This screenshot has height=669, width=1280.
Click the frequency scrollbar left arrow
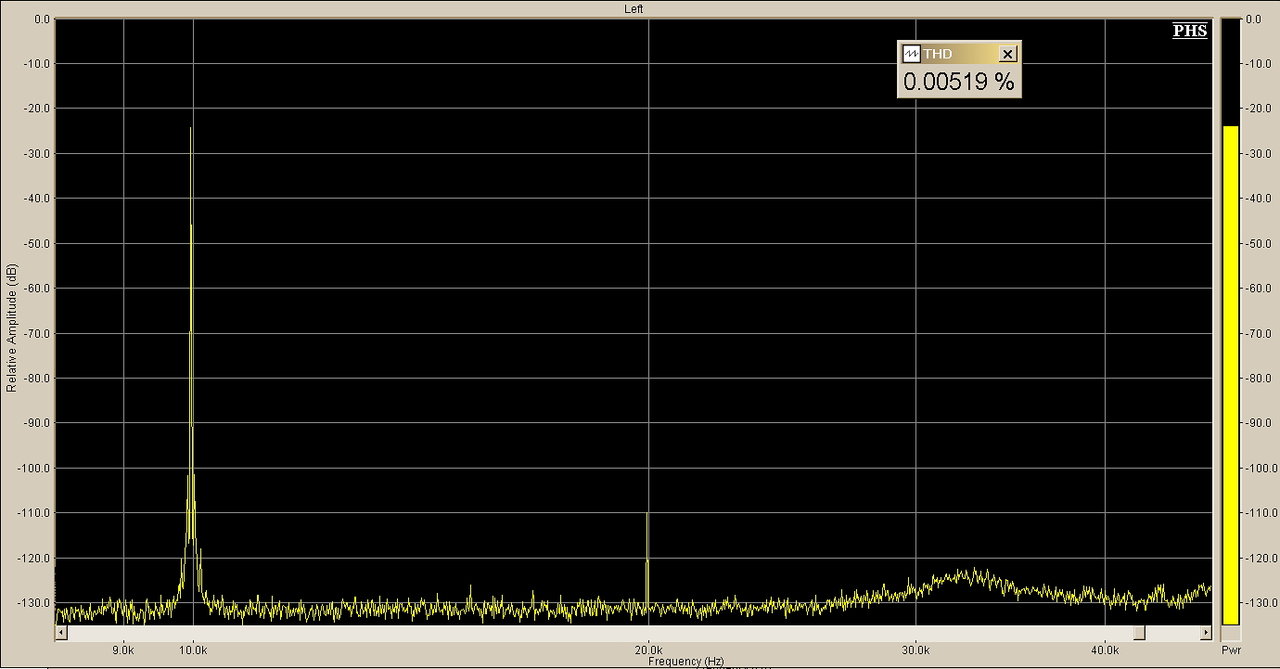[x=60, y=633]
